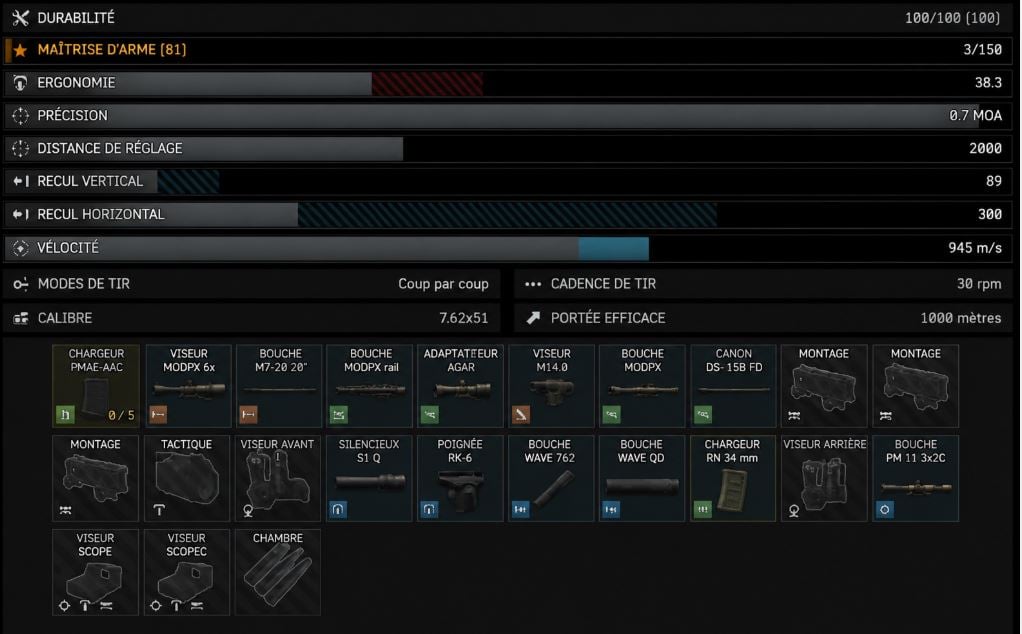1022x634 pixels.
Task: Click the Viseur MODPX 6x scope slot
Action: (188, 386)
